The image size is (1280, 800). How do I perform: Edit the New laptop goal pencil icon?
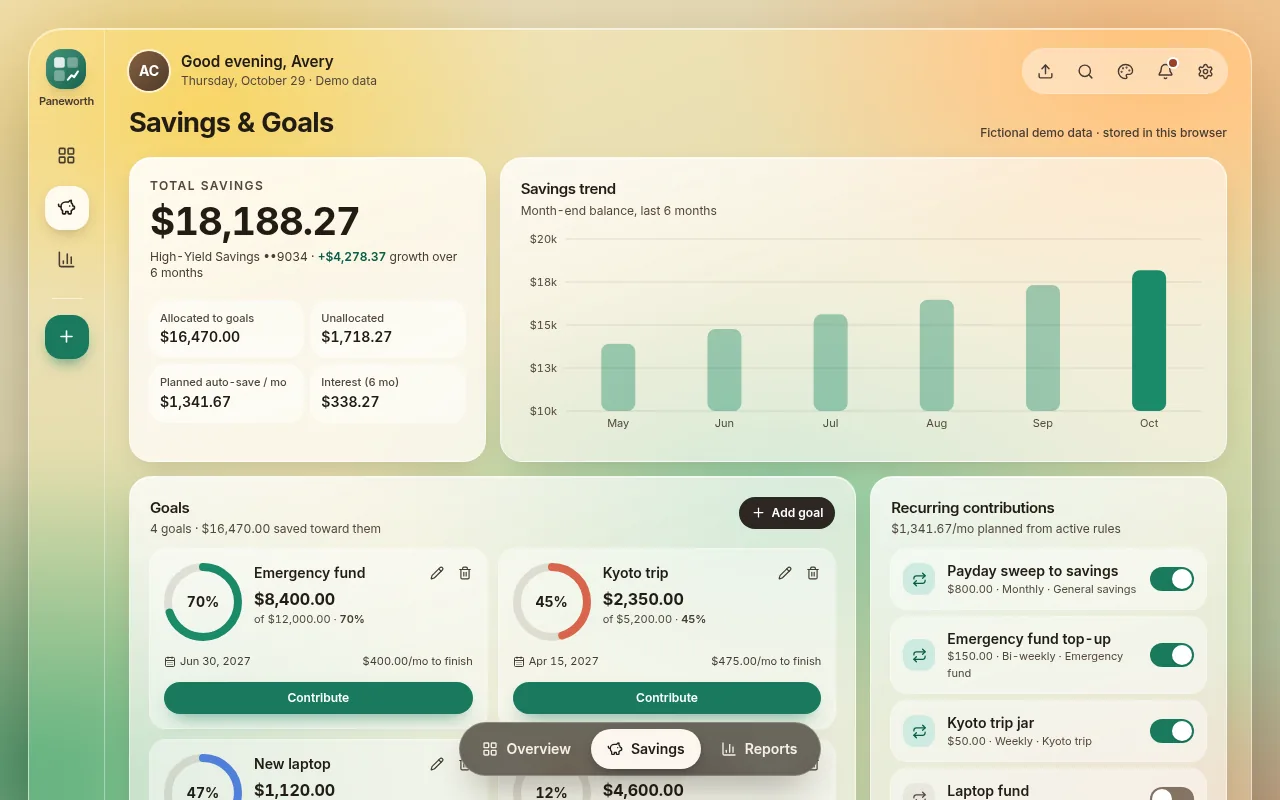click(437, 764)
